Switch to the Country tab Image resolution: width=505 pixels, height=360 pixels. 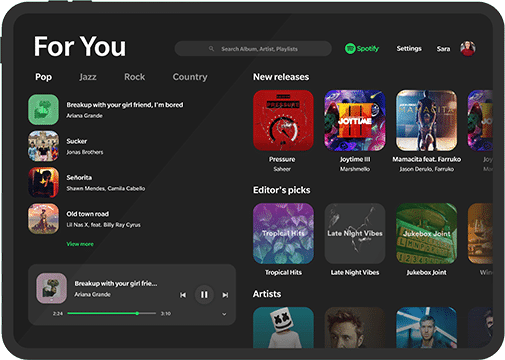tap(190, 77)
